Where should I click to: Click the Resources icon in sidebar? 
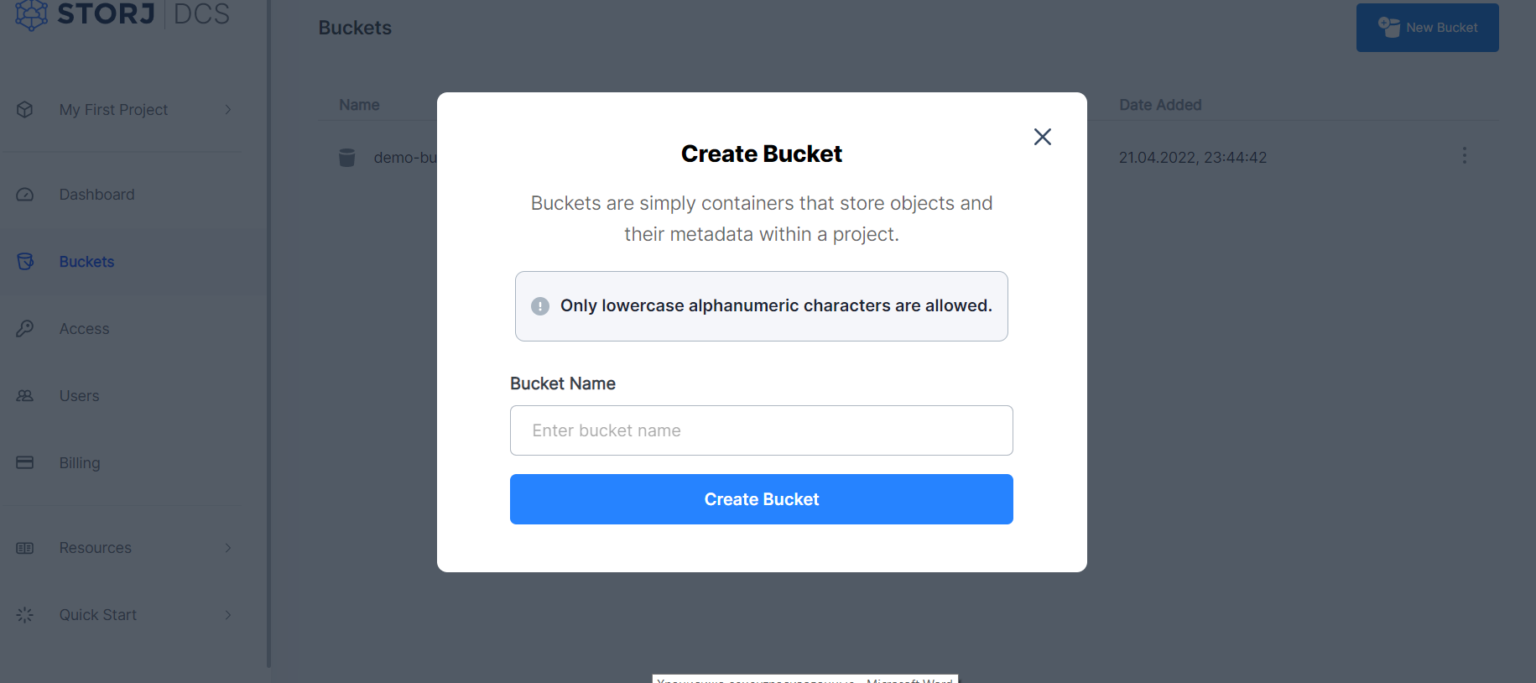pos(25,547)
